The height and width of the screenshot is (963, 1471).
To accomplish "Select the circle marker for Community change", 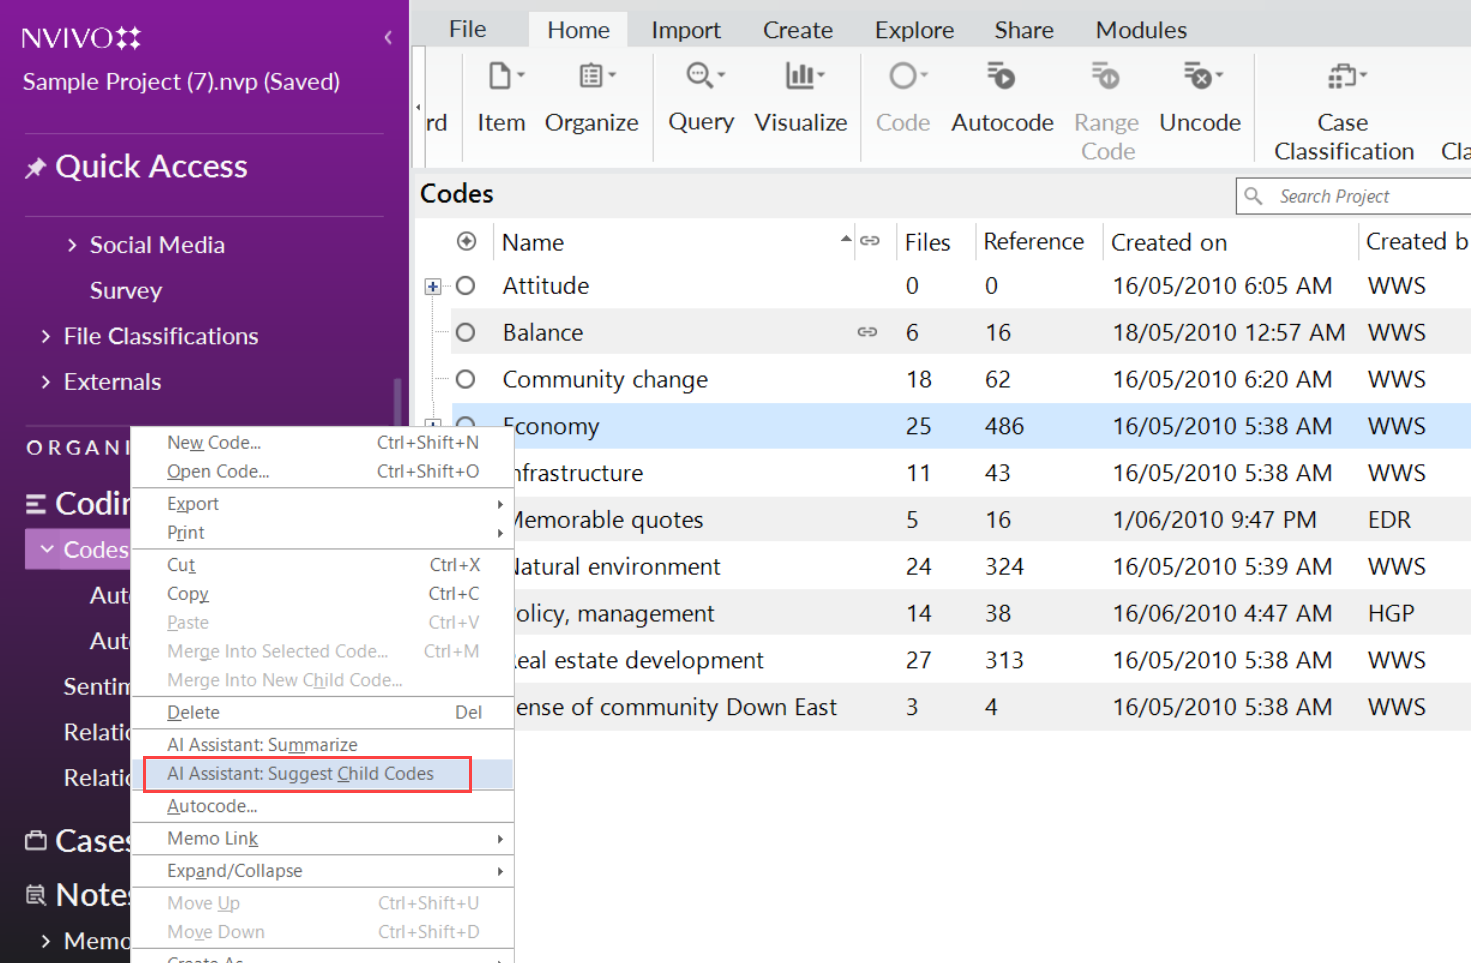I will click(465, 379).
